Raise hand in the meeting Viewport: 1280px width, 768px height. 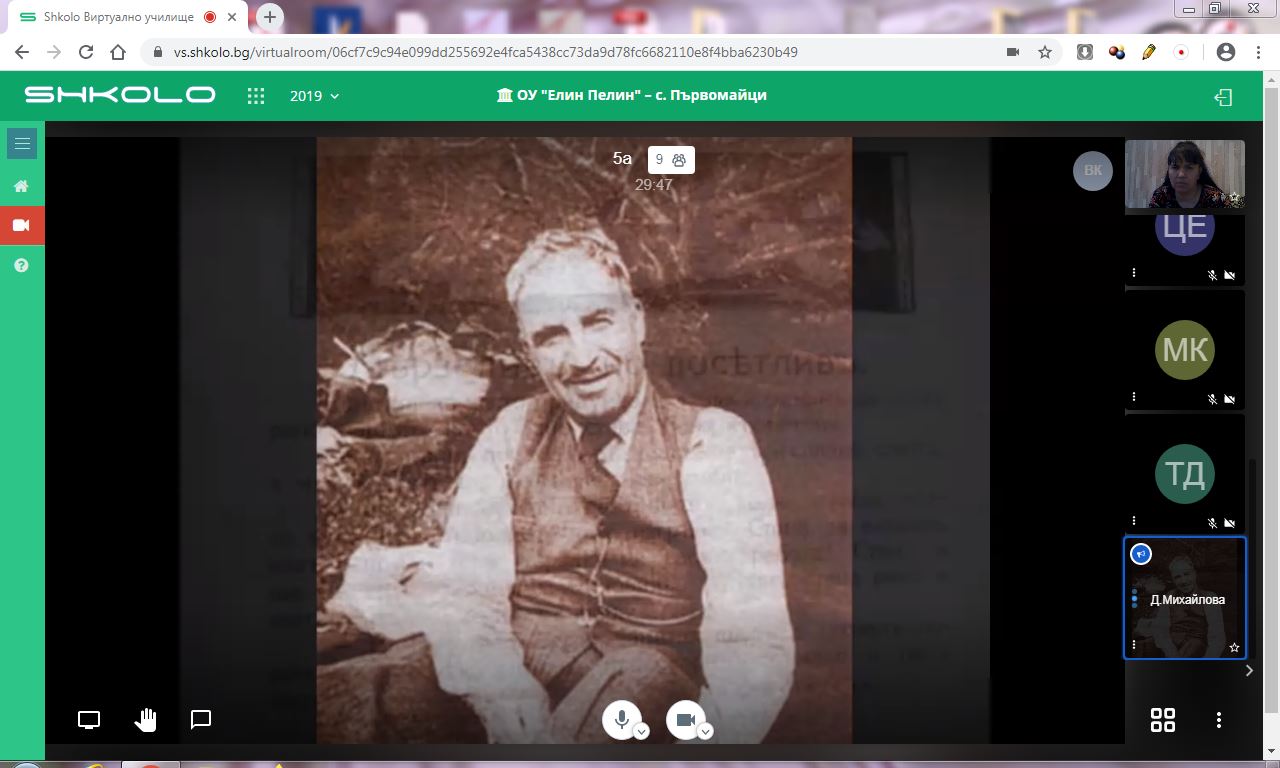point(146,720)
